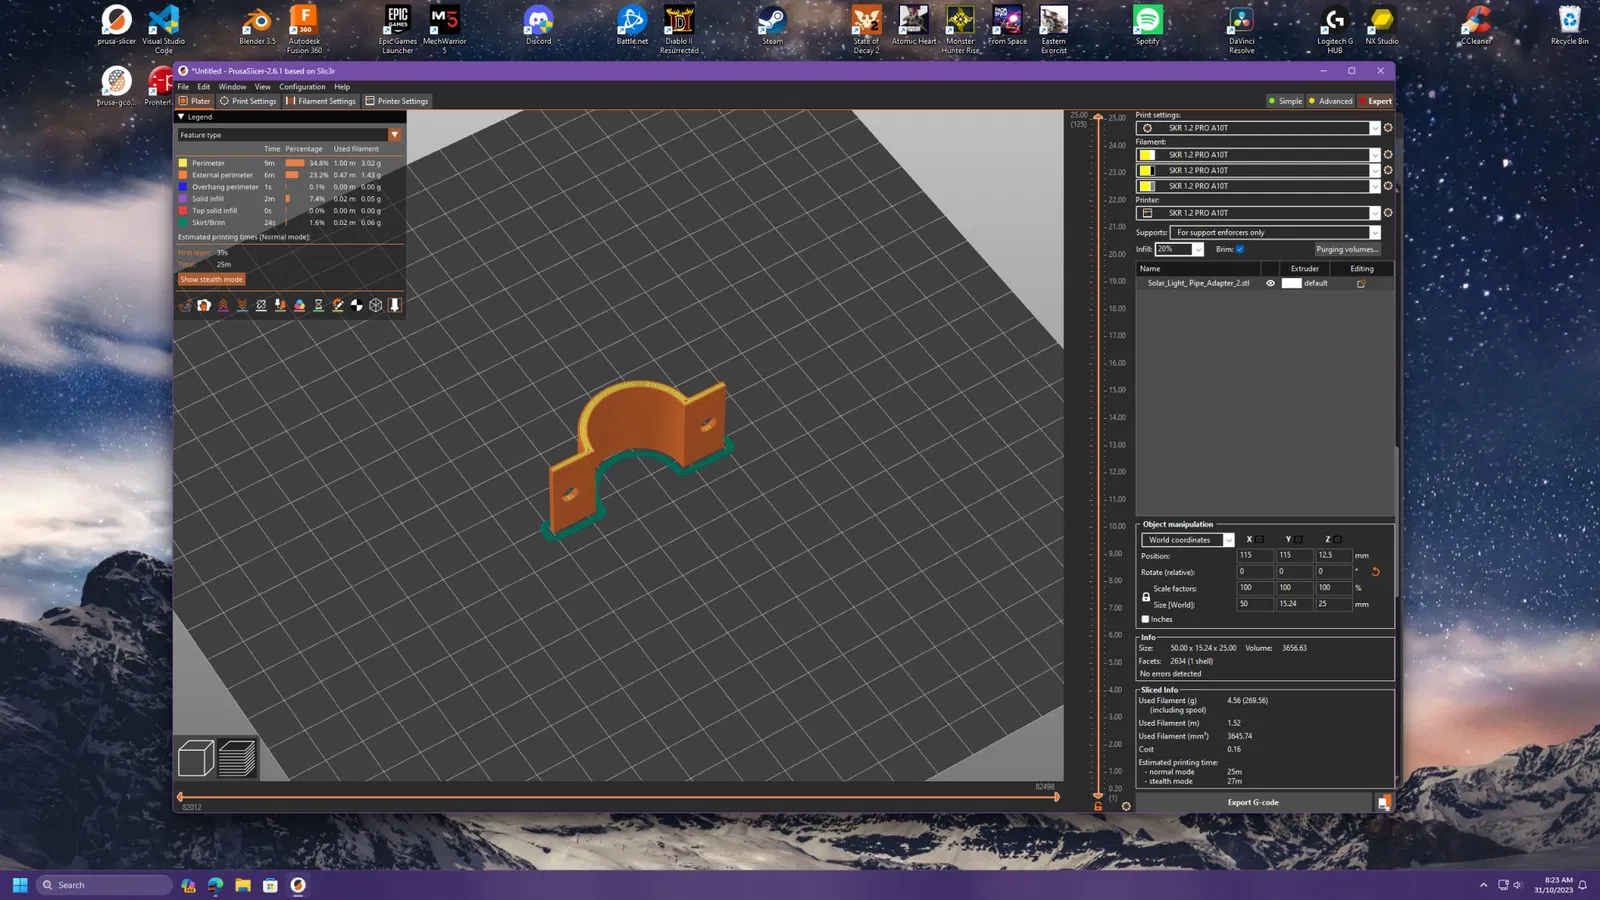The image size is (1600, 900).
Task: Uncheck the Brim checkbox
Action: 1240,249
